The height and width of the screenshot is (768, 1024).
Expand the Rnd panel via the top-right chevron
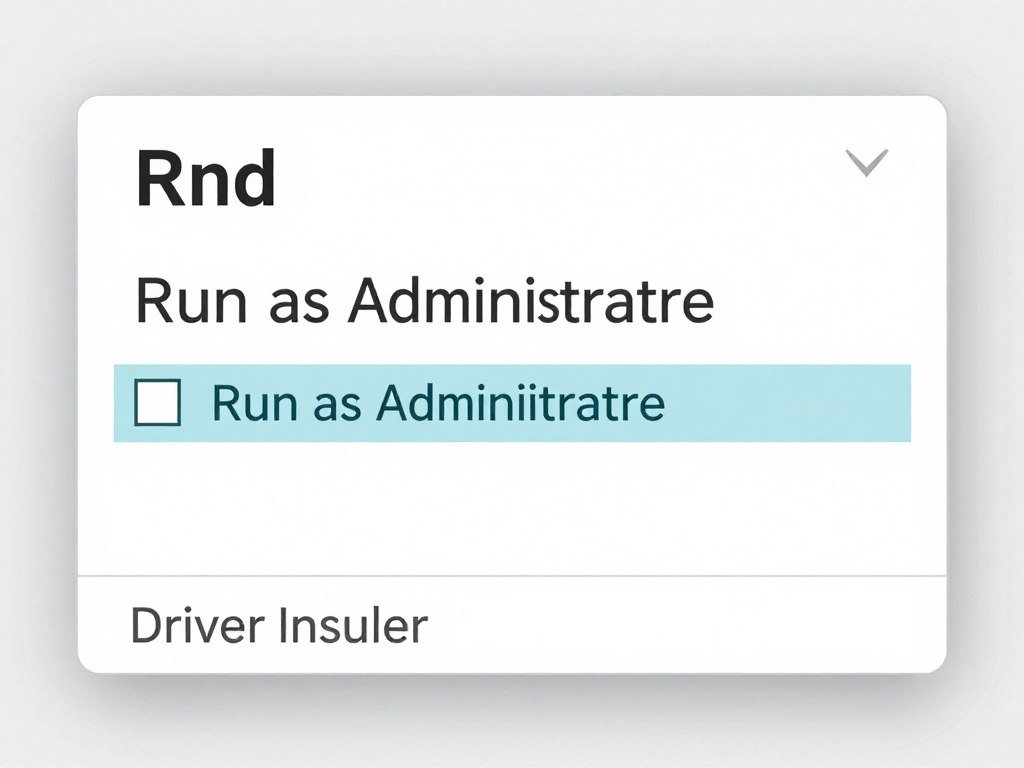coord(866,160)
